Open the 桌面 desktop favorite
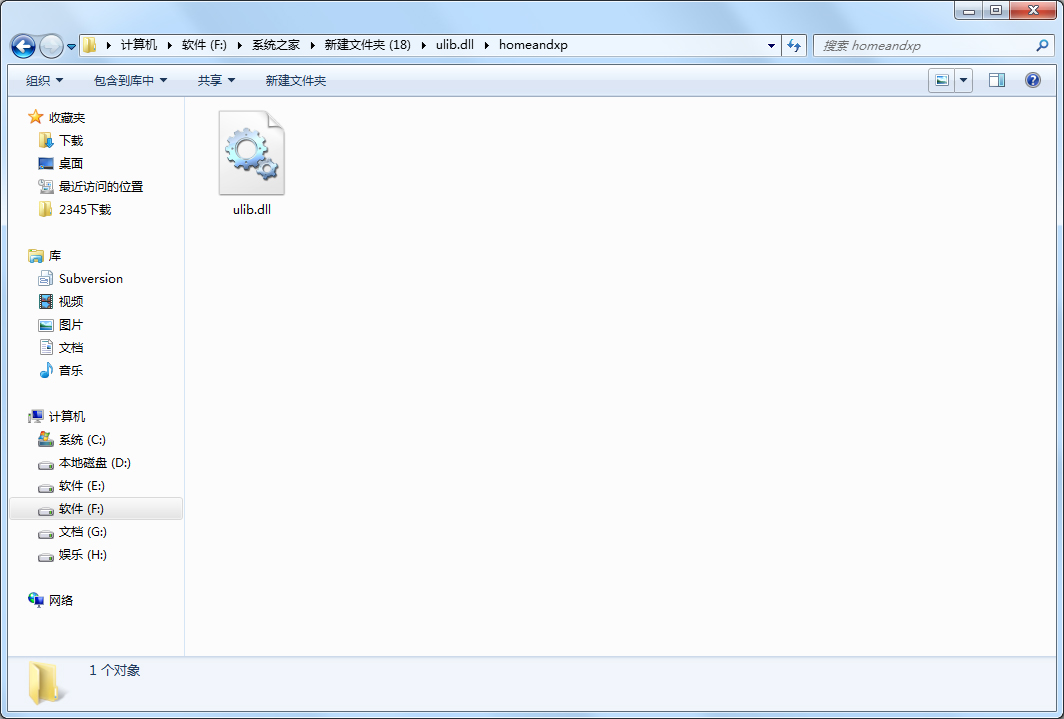The image size is (1064, 719). point(70,164)
